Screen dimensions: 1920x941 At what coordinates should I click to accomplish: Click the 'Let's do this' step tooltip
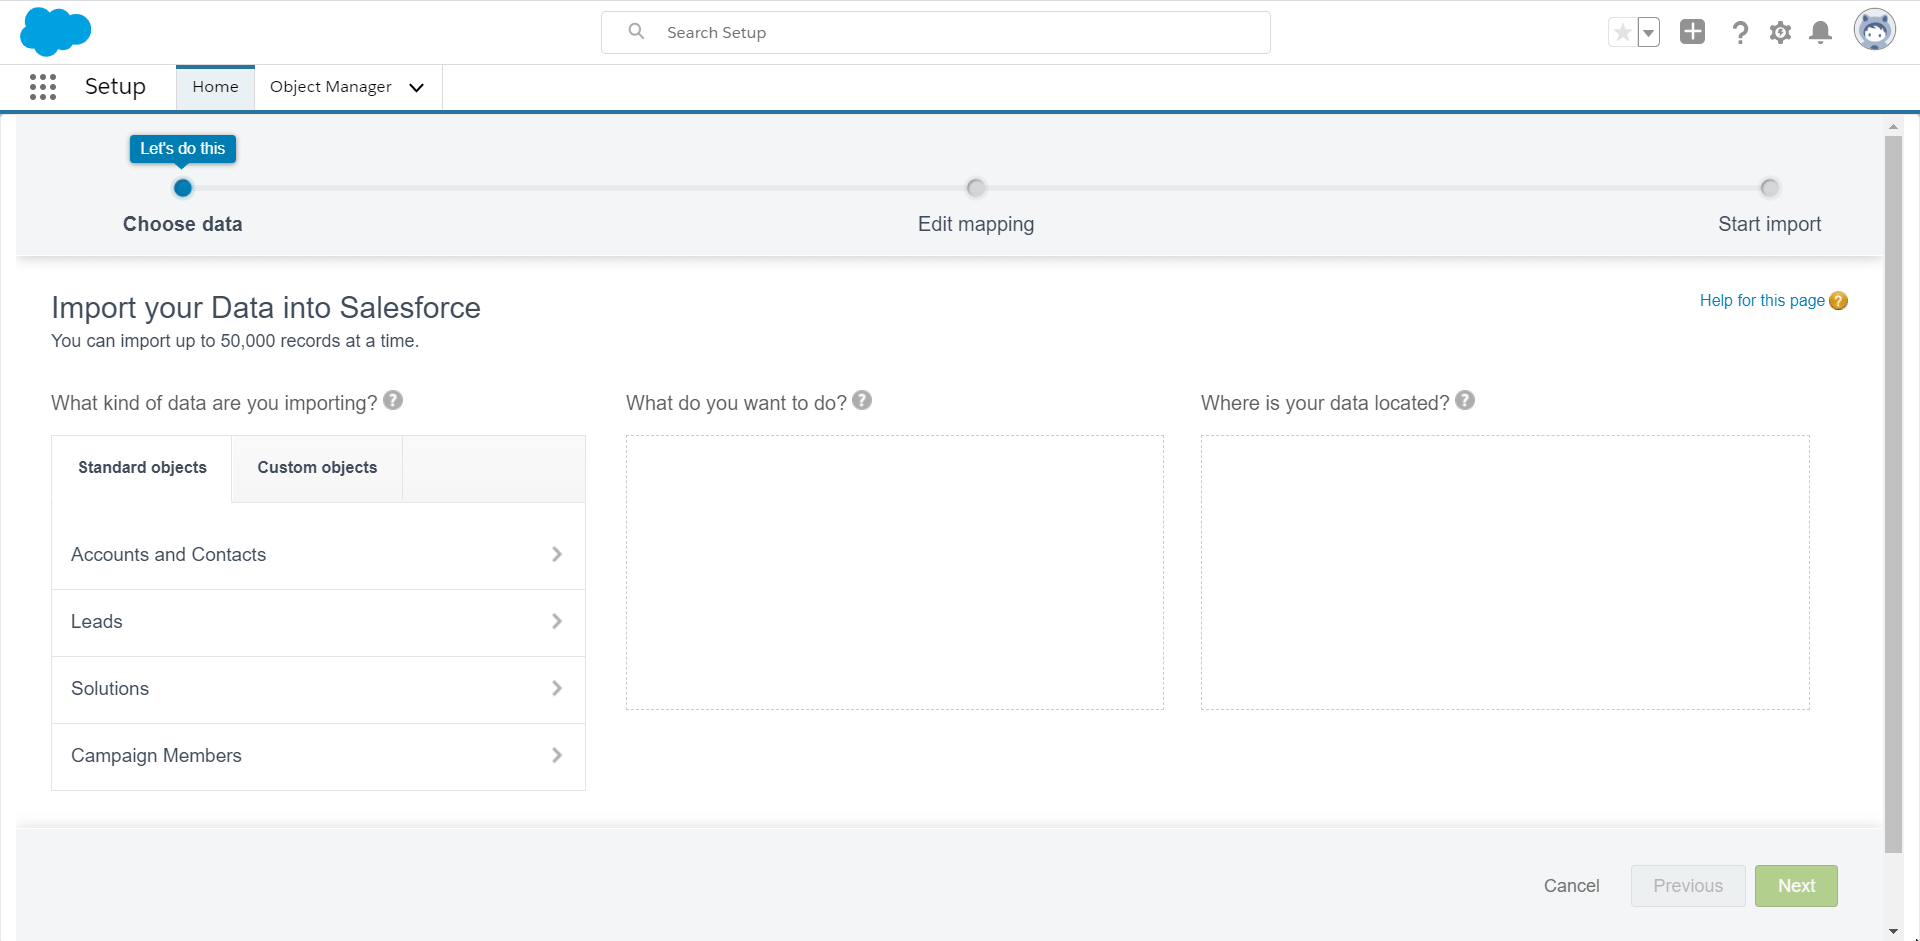tap(183, 149)
